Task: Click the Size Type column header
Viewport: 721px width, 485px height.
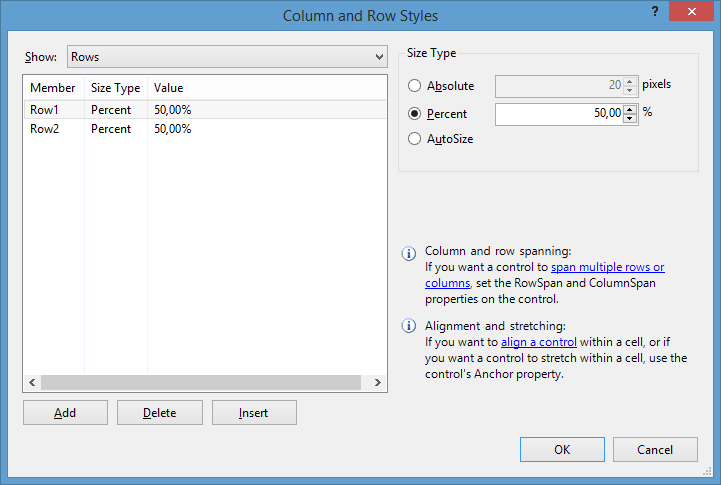Action: pyautogui.click(x=115, y=88)
